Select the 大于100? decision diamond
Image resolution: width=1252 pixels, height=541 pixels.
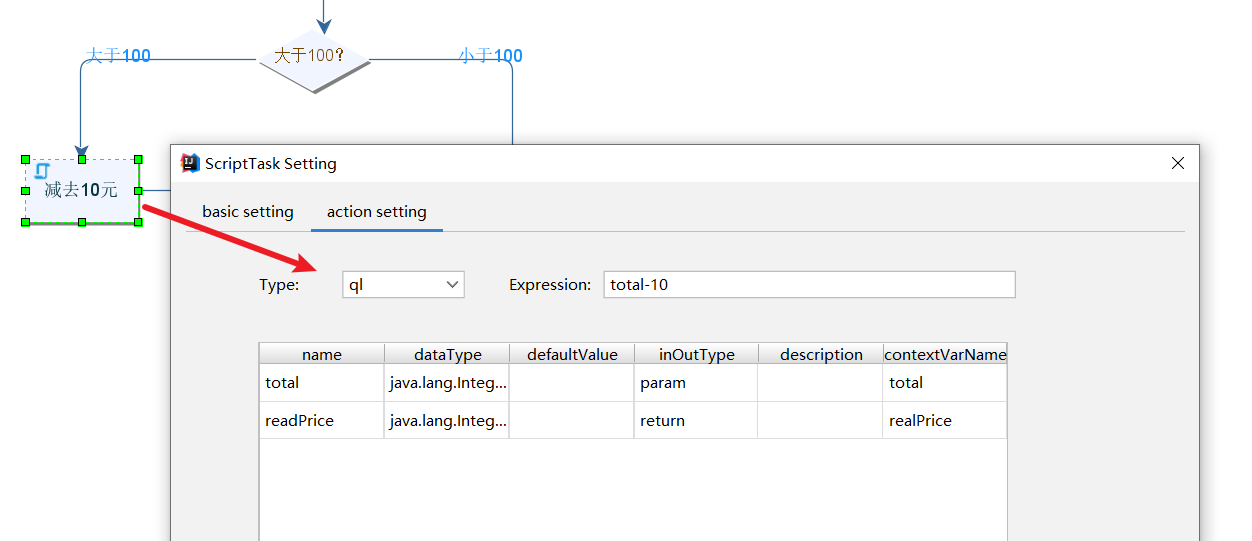click(x=314, y=56)
